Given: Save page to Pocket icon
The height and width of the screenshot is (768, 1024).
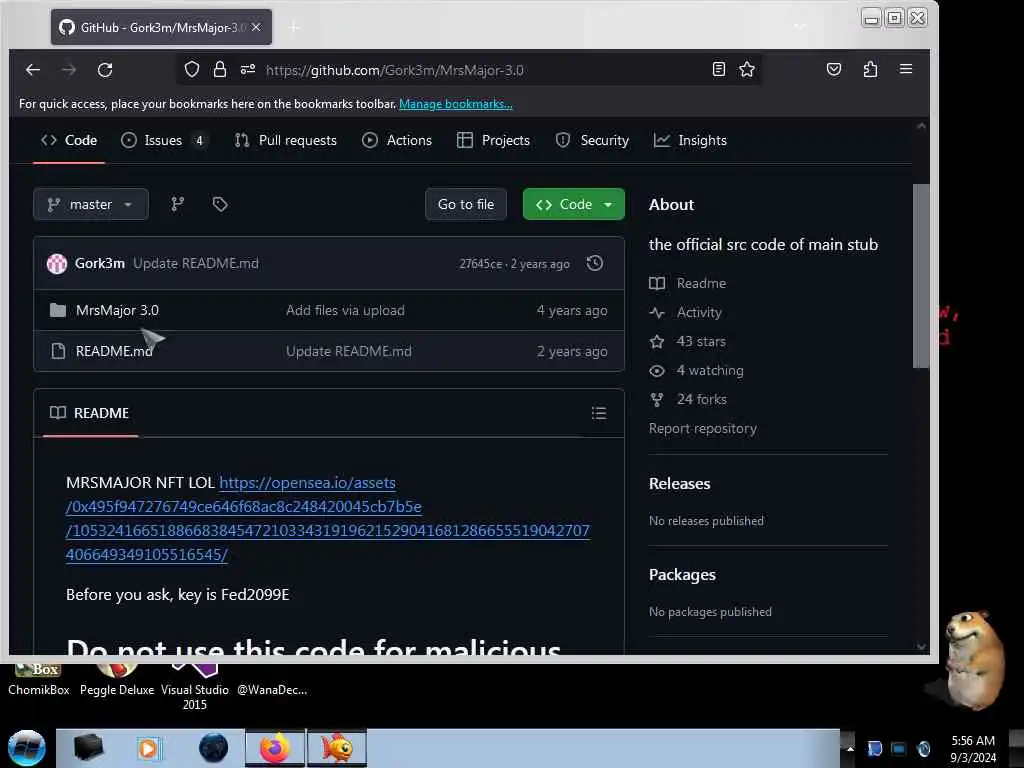Looking at the screenshot, I should click(834, 69).
